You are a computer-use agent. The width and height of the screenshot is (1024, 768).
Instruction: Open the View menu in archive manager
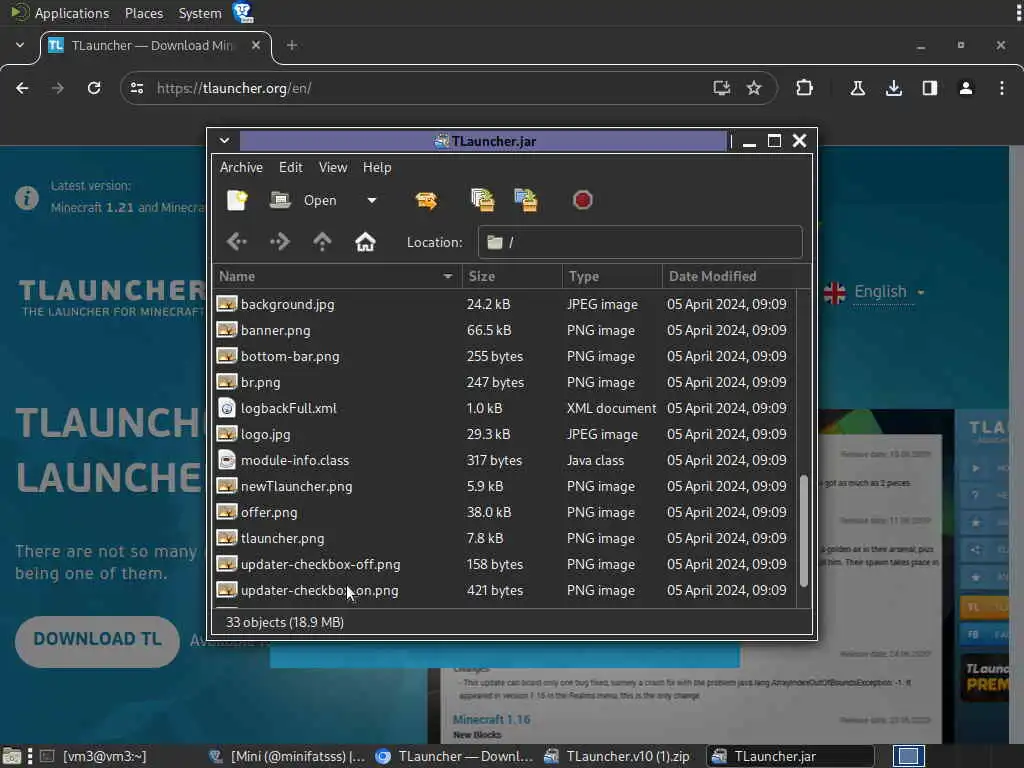coord(332,167)
